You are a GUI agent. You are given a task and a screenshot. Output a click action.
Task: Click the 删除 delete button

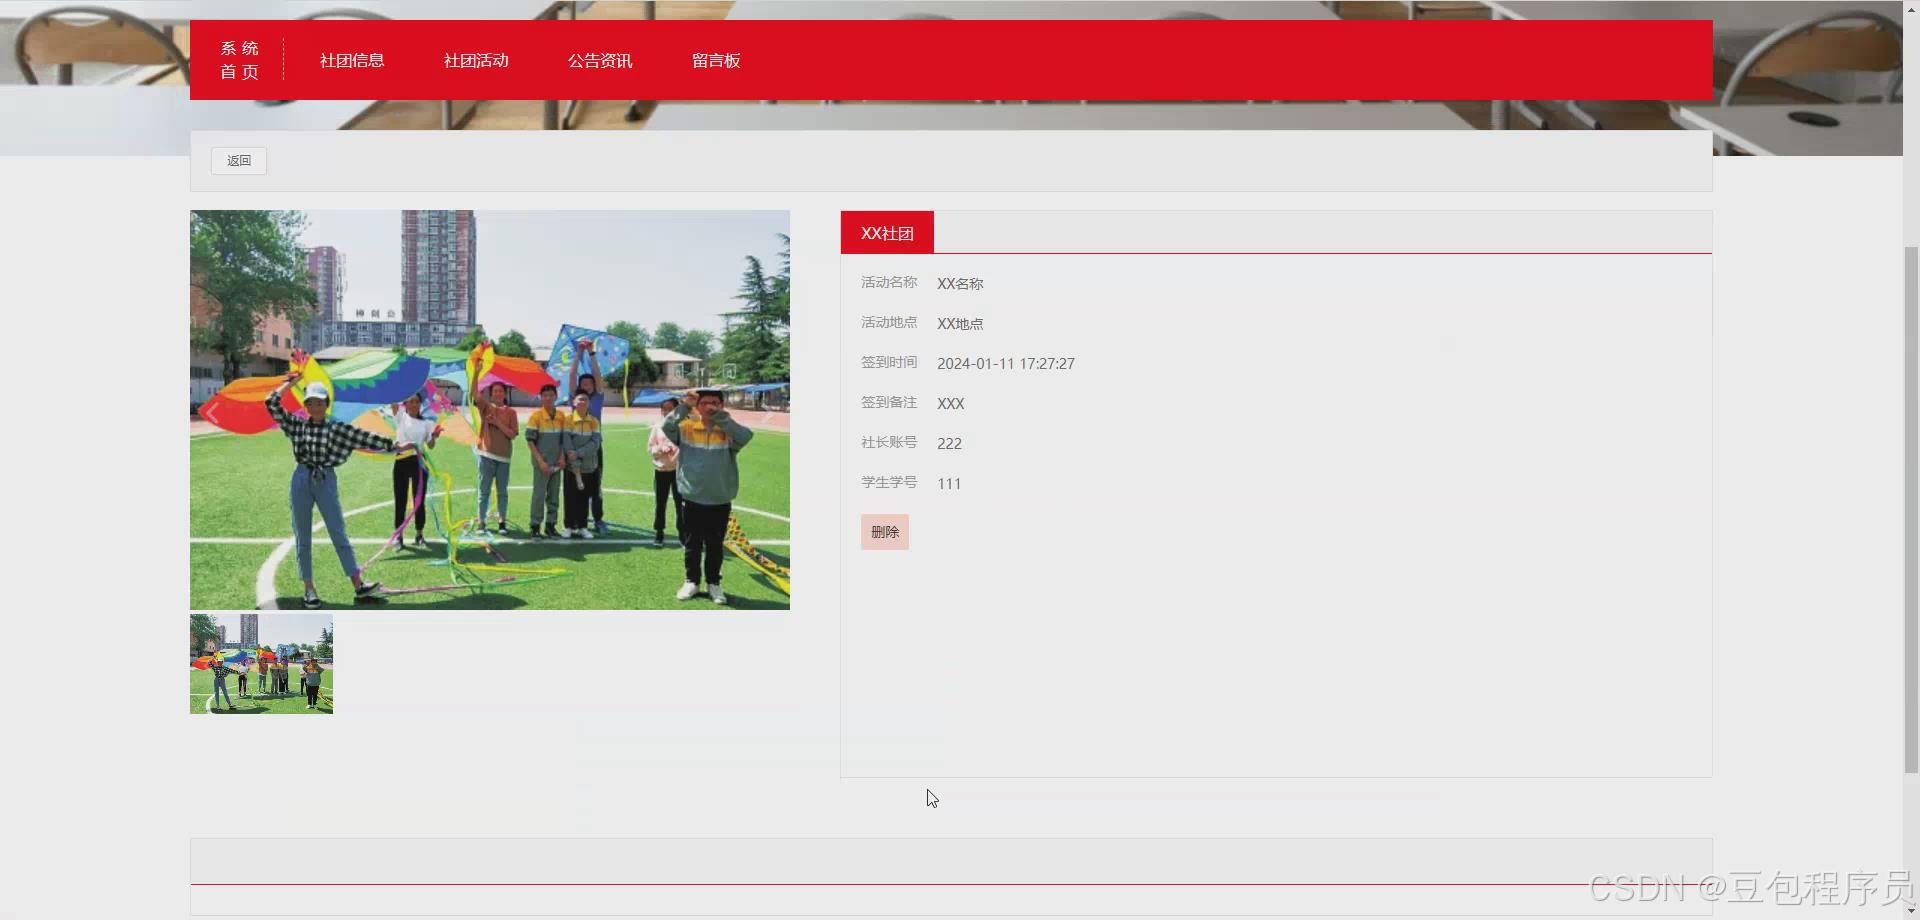click(885, 532)
